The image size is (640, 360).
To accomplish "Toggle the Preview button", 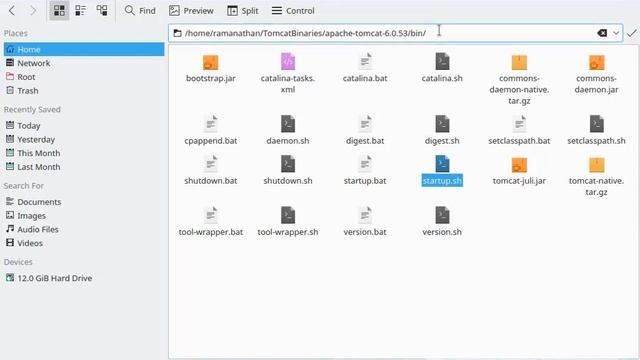I will [x=191, y=11].
